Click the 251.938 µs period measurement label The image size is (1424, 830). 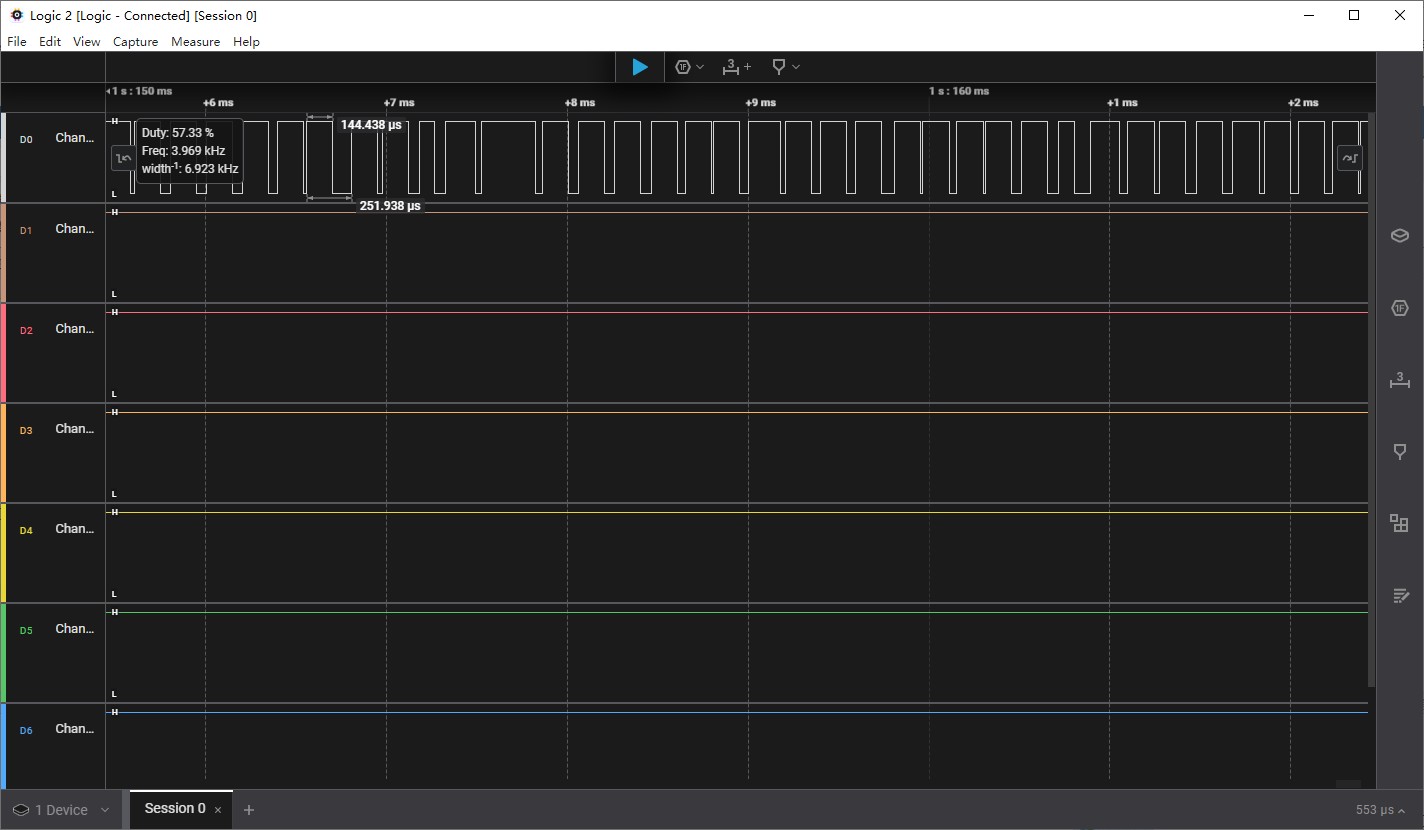[x=390, y=205]
